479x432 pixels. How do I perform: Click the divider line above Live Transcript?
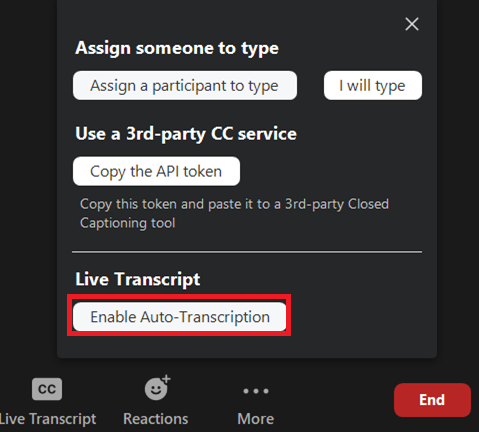coord(247,252)
